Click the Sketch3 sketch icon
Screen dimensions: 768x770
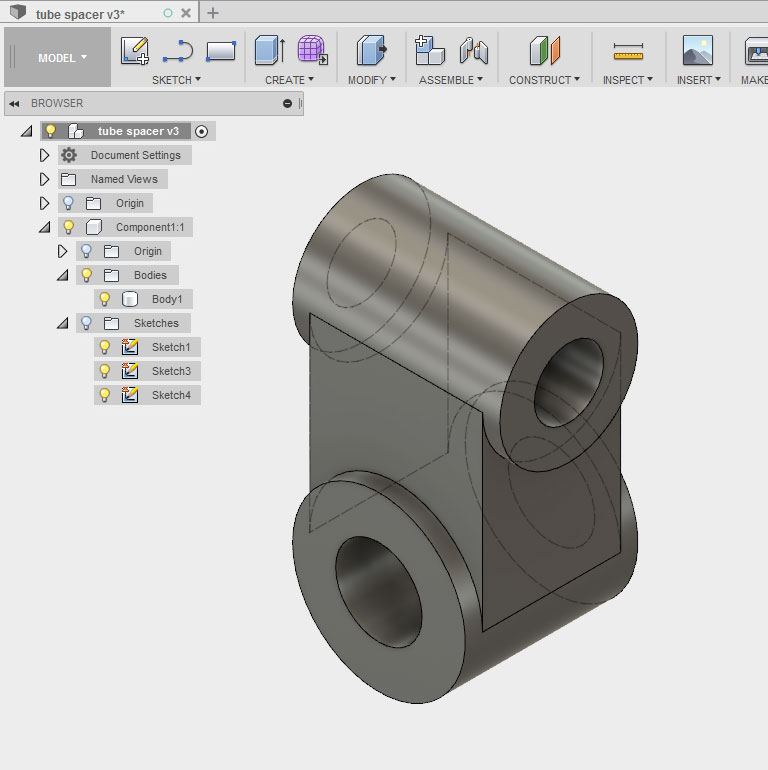pos(130,371)
